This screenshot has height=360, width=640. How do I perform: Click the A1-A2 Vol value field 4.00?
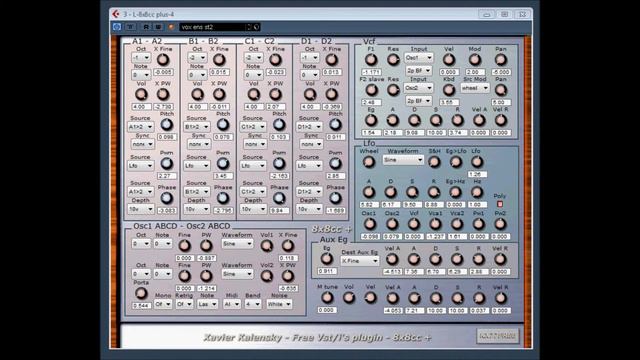141,107
